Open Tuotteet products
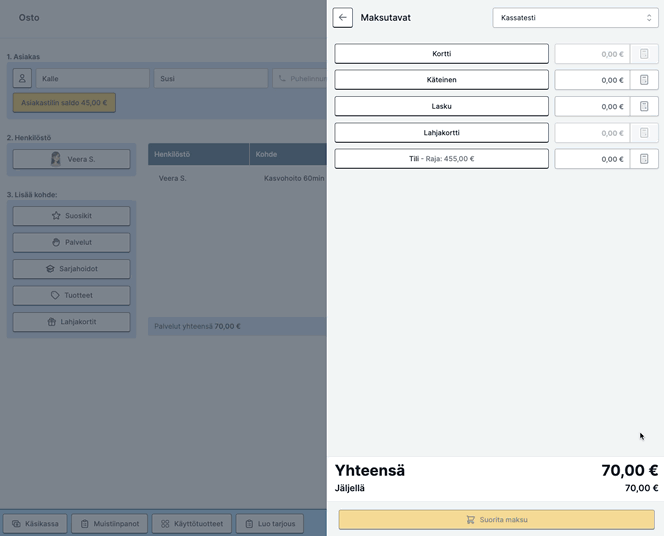This screenshot has width=664, height=536. pos(71,296)
